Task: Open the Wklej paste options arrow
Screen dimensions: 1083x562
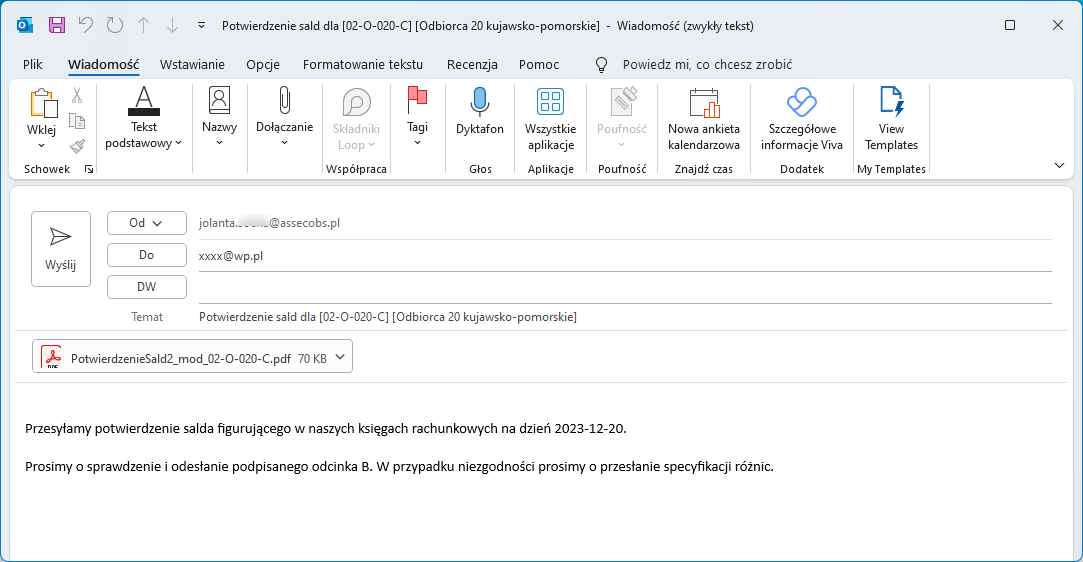Action: (41, 146)
